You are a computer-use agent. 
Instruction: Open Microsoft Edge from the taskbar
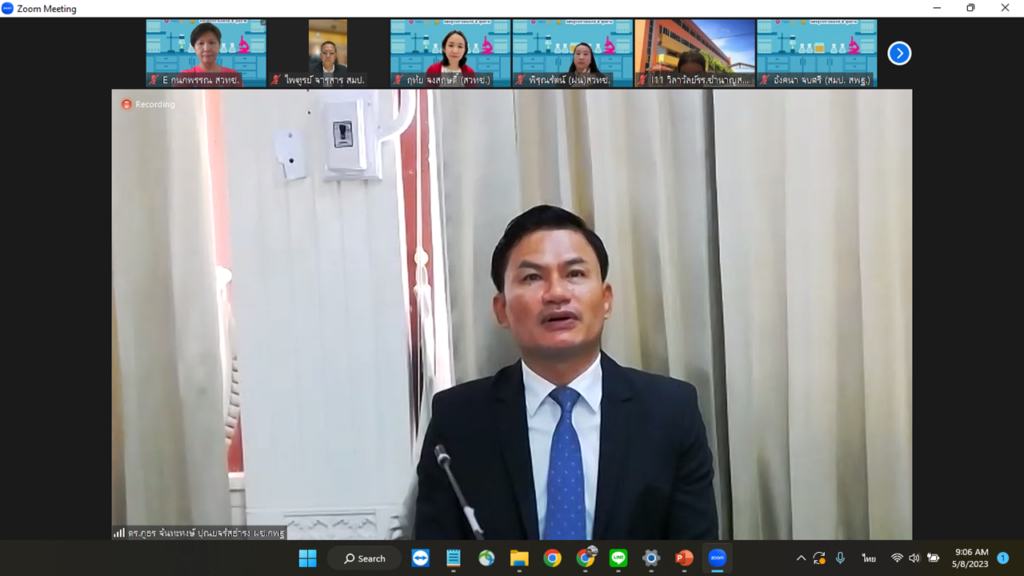[x=484, y=559]
